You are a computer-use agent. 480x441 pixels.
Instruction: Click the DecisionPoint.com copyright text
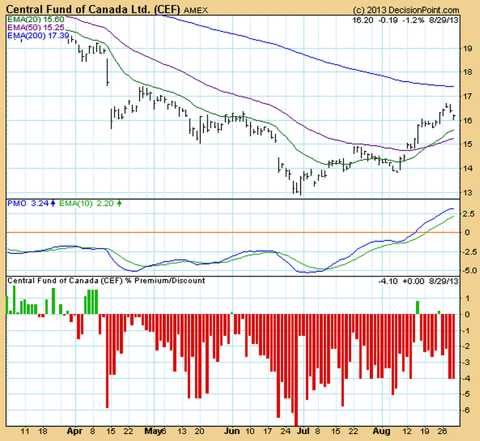[x=406, y=10]
